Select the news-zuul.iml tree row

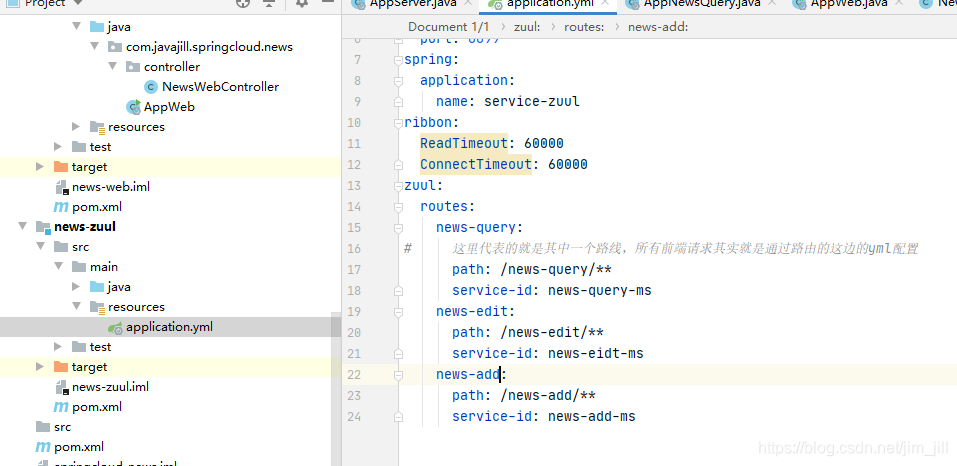[170, 387]
